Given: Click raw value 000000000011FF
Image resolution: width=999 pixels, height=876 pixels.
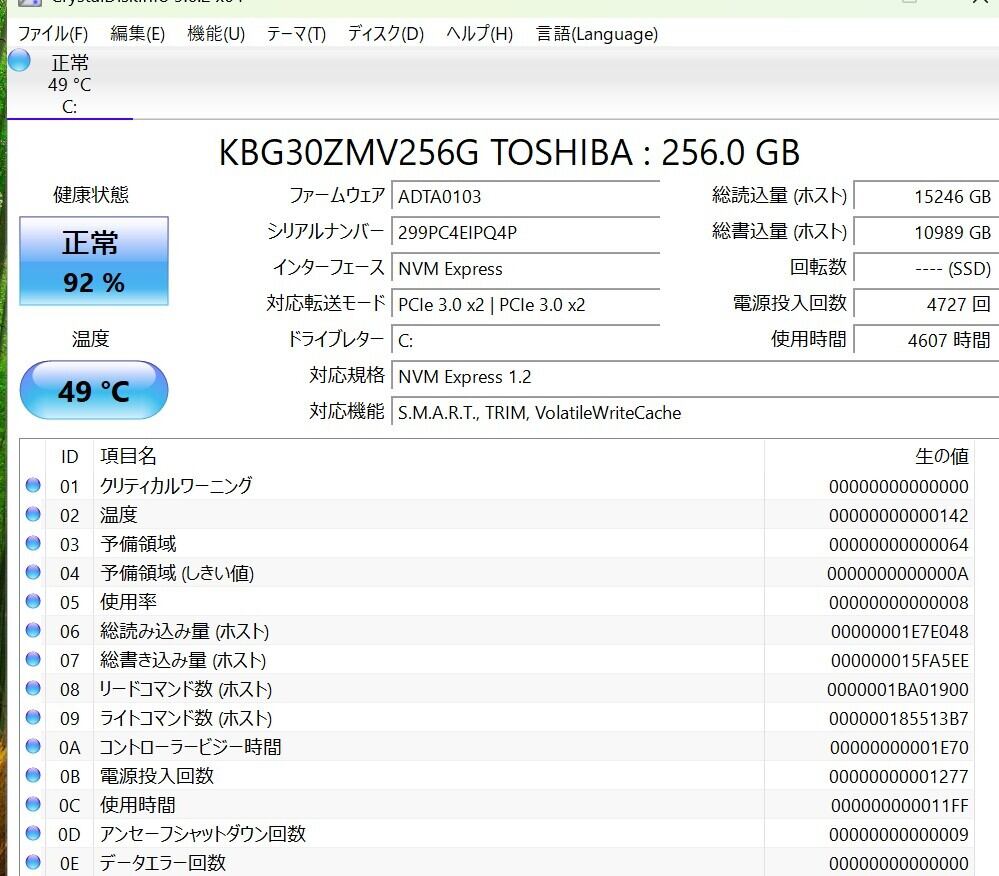Looking at the screenshot, I should (900, 806).
